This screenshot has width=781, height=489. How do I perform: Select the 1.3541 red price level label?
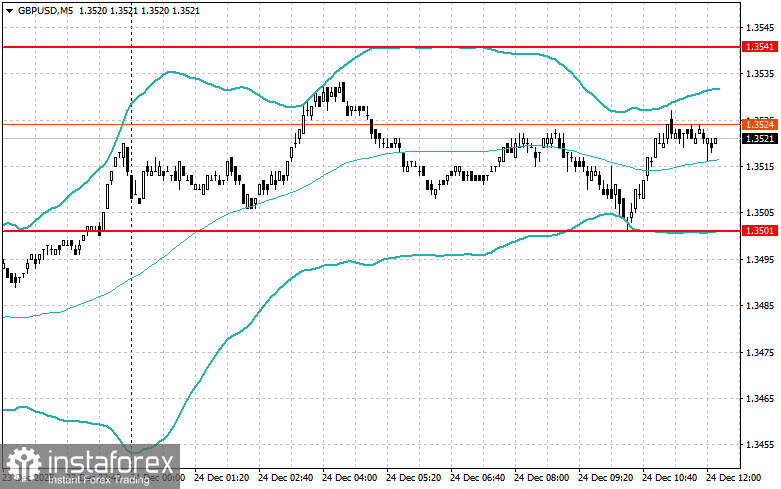click(x=760, y=47)
